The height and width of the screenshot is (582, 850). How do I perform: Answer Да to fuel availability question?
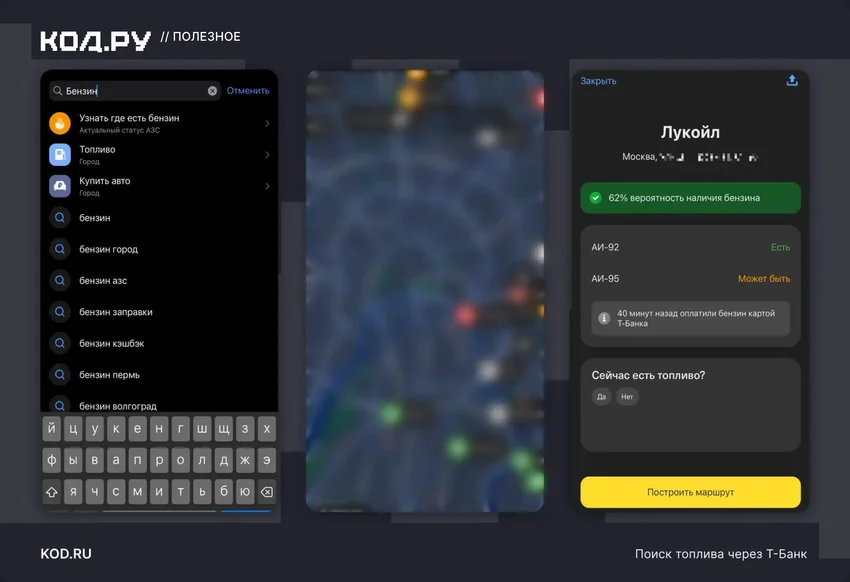(x=601, y=397)
